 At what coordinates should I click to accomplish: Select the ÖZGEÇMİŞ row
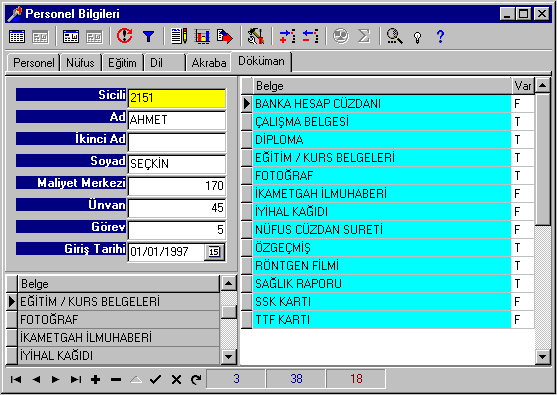(382, 248)
